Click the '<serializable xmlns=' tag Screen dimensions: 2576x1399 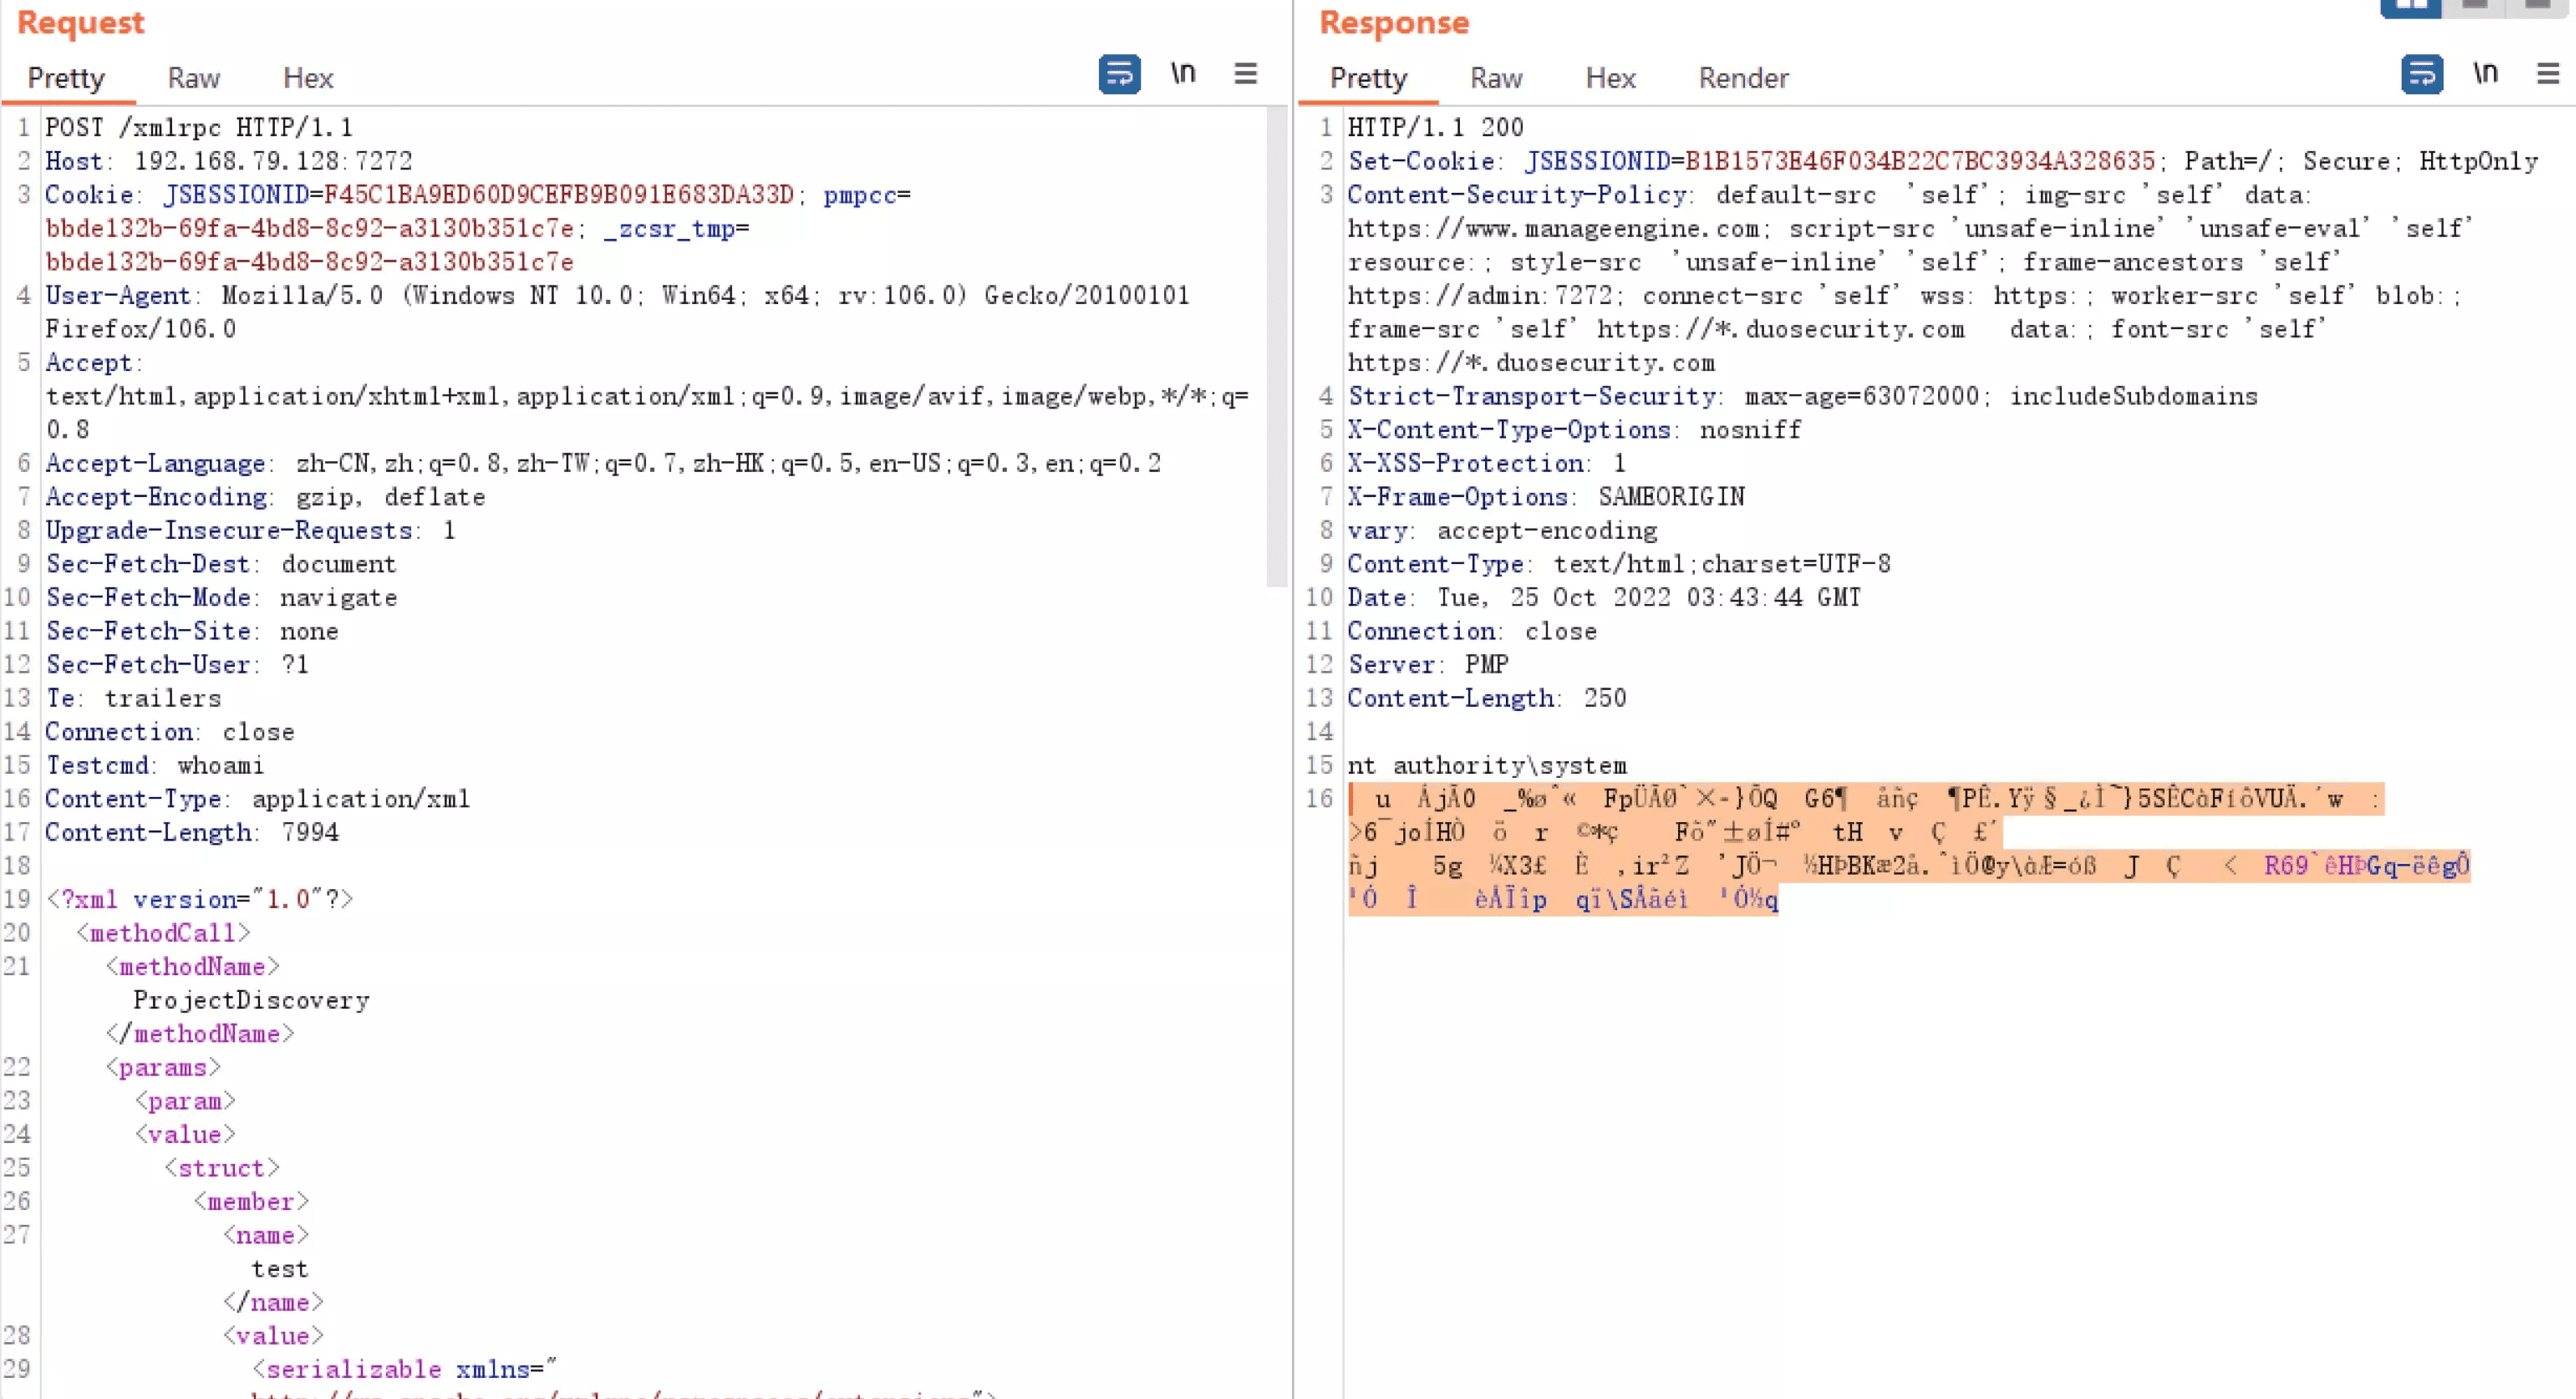click(x=404, y=1369)
